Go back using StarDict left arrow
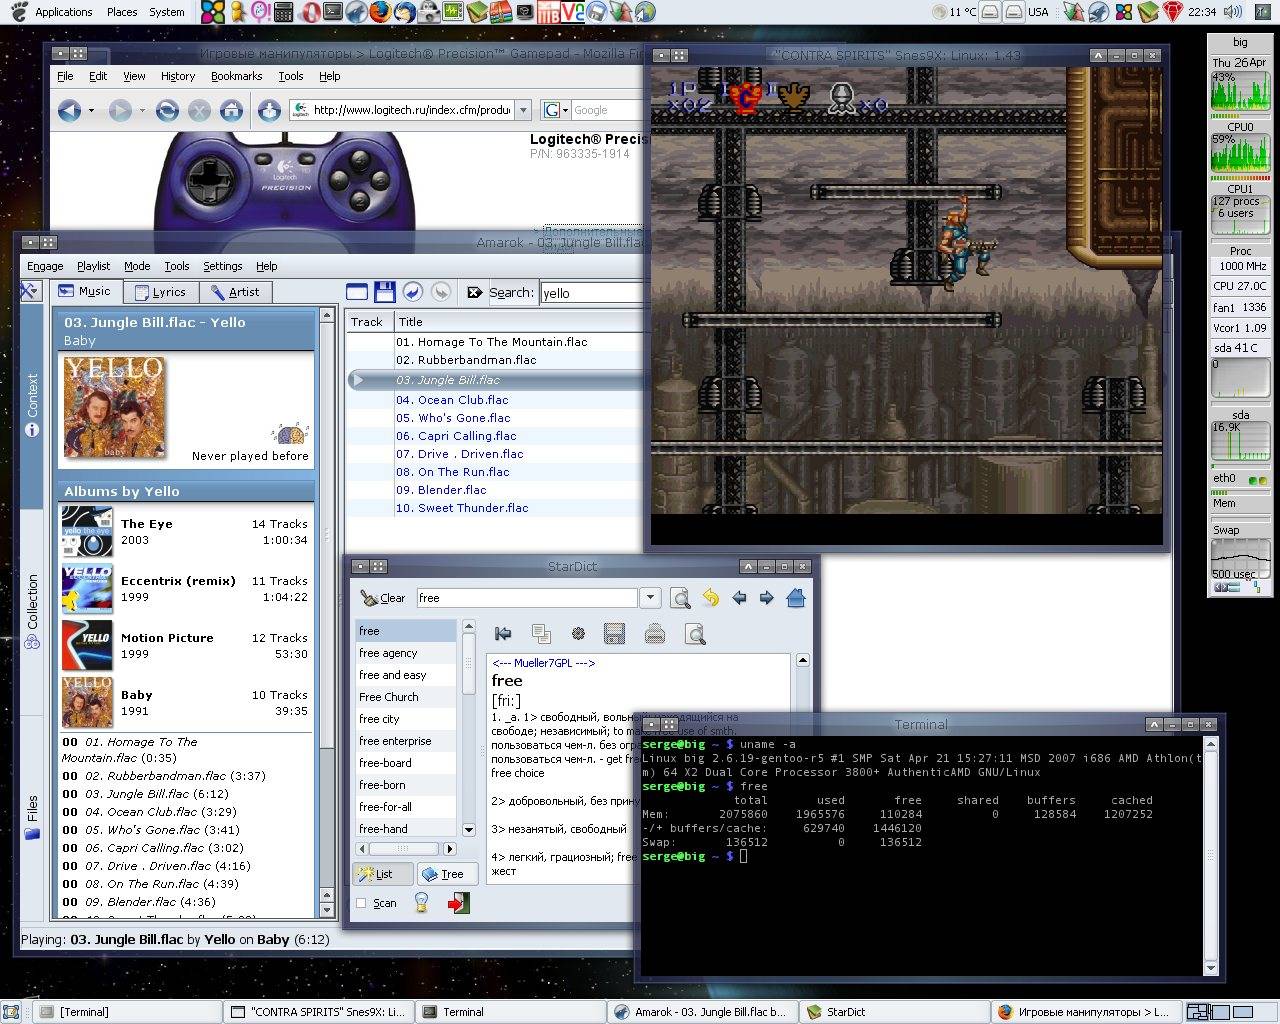Screen dimensions: 1280x1024 [x=739, y=598]
